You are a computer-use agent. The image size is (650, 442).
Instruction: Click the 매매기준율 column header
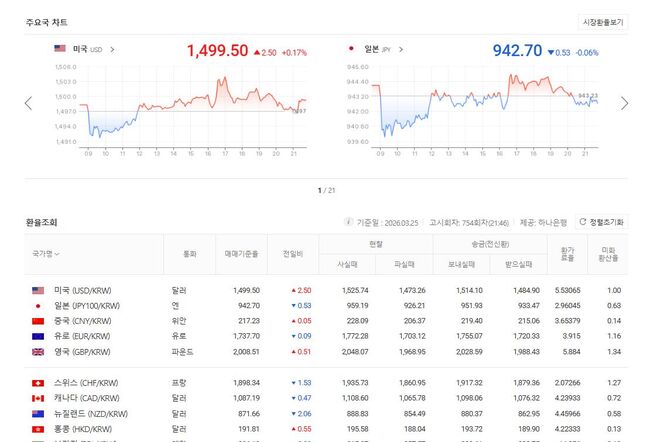(x=242, y=254)
